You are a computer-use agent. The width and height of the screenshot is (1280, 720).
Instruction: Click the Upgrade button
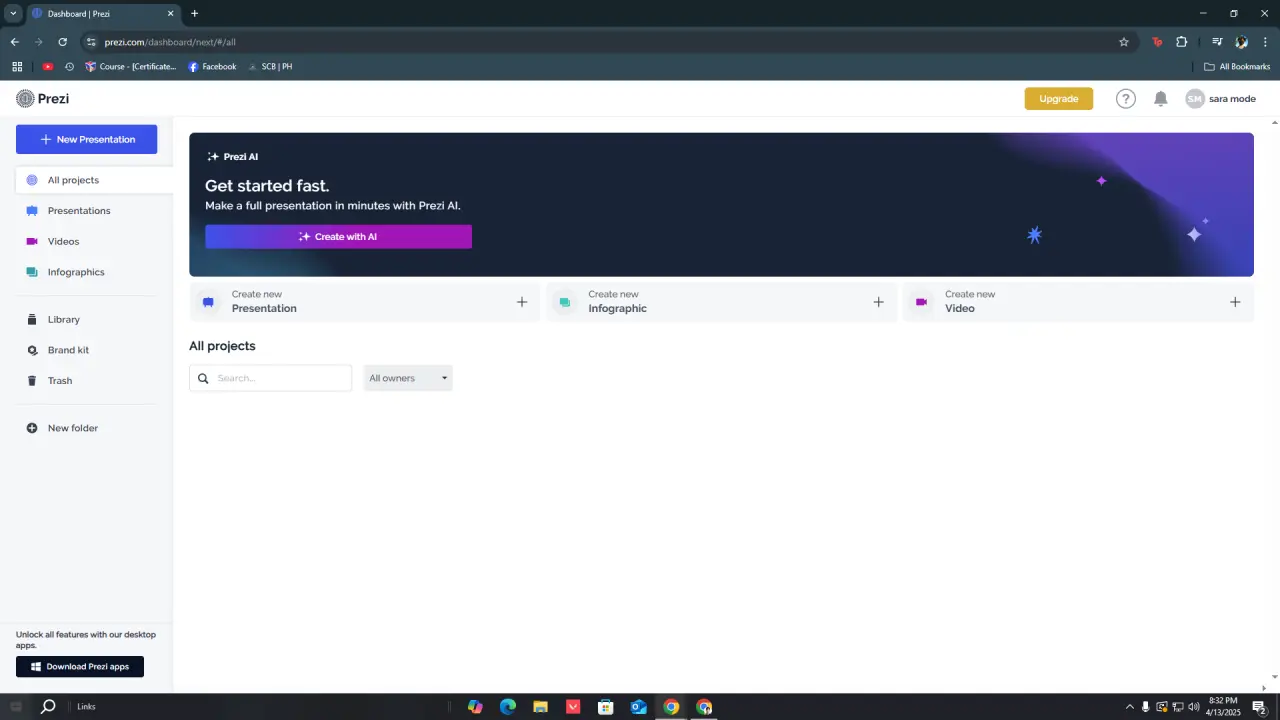[x=1058, y=98]
